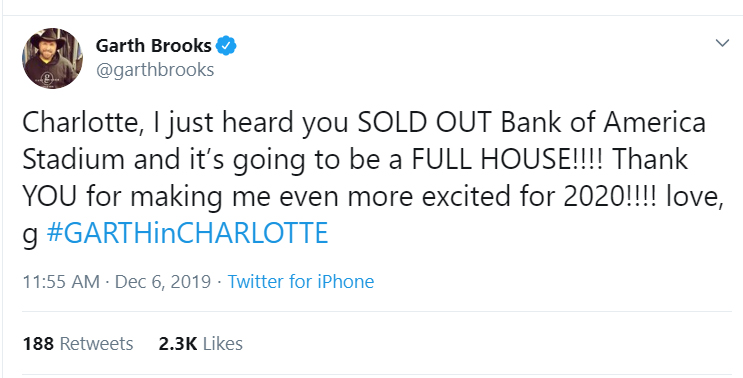
Task: Click the word love, ending the third line
Action: [x=695, y=197]
